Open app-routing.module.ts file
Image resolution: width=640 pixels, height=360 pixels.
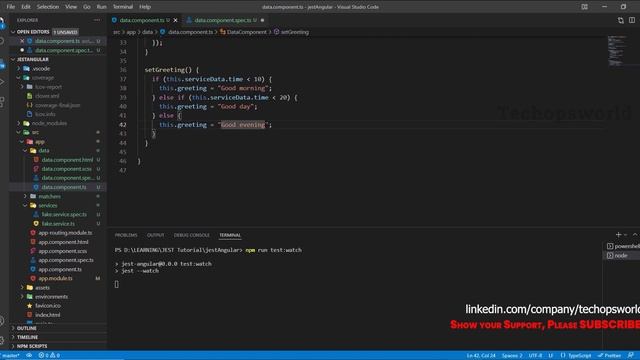pos(65,233)
